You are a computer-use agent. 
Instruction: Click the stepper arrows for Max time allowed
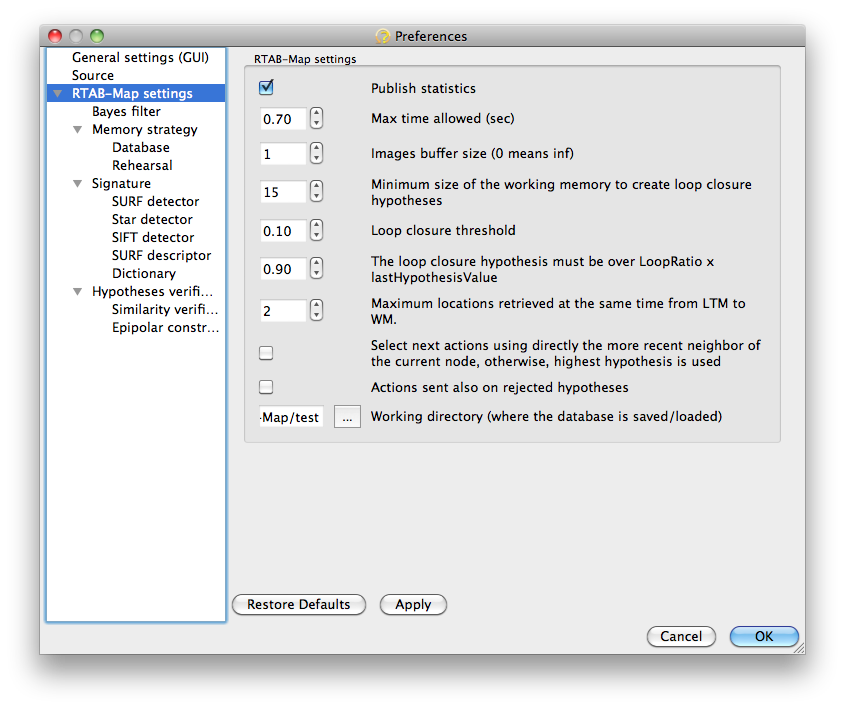click(316, 118)
